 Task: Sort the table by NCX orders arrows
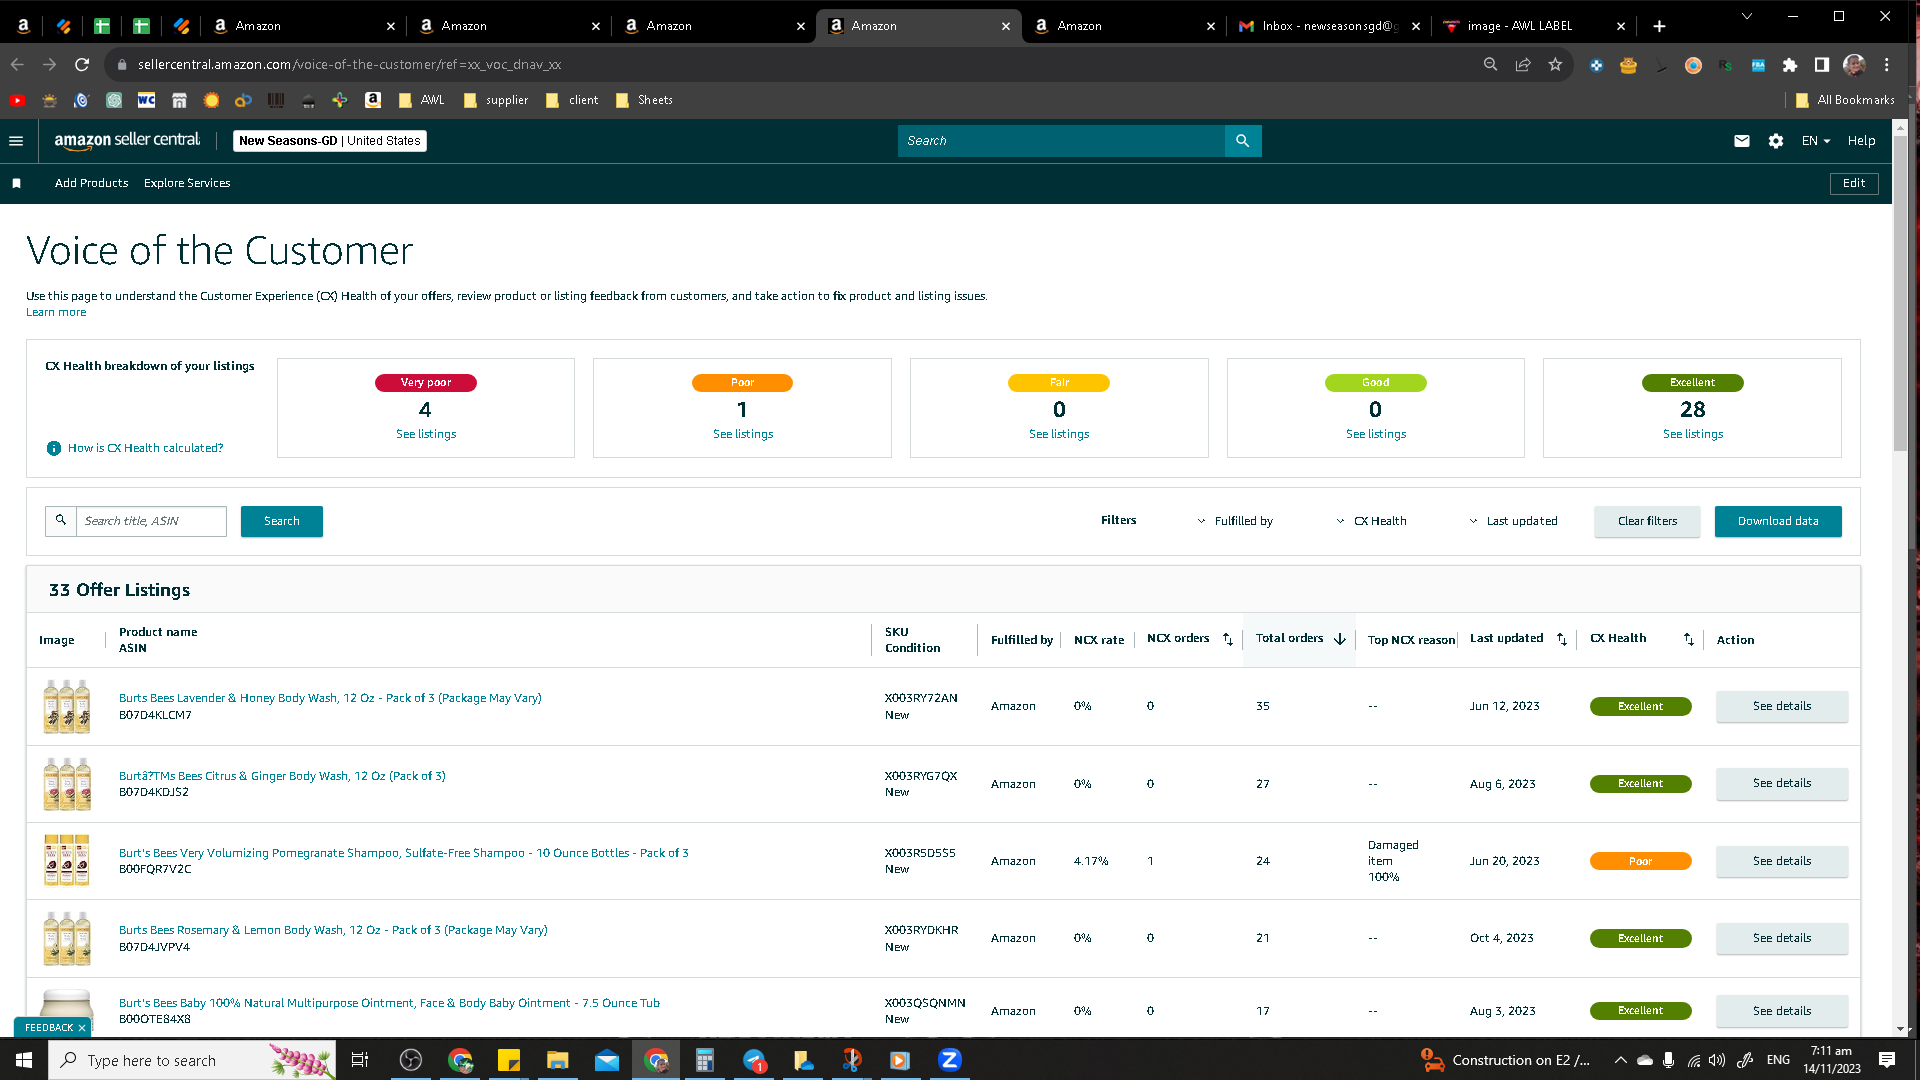[1228, 639]
